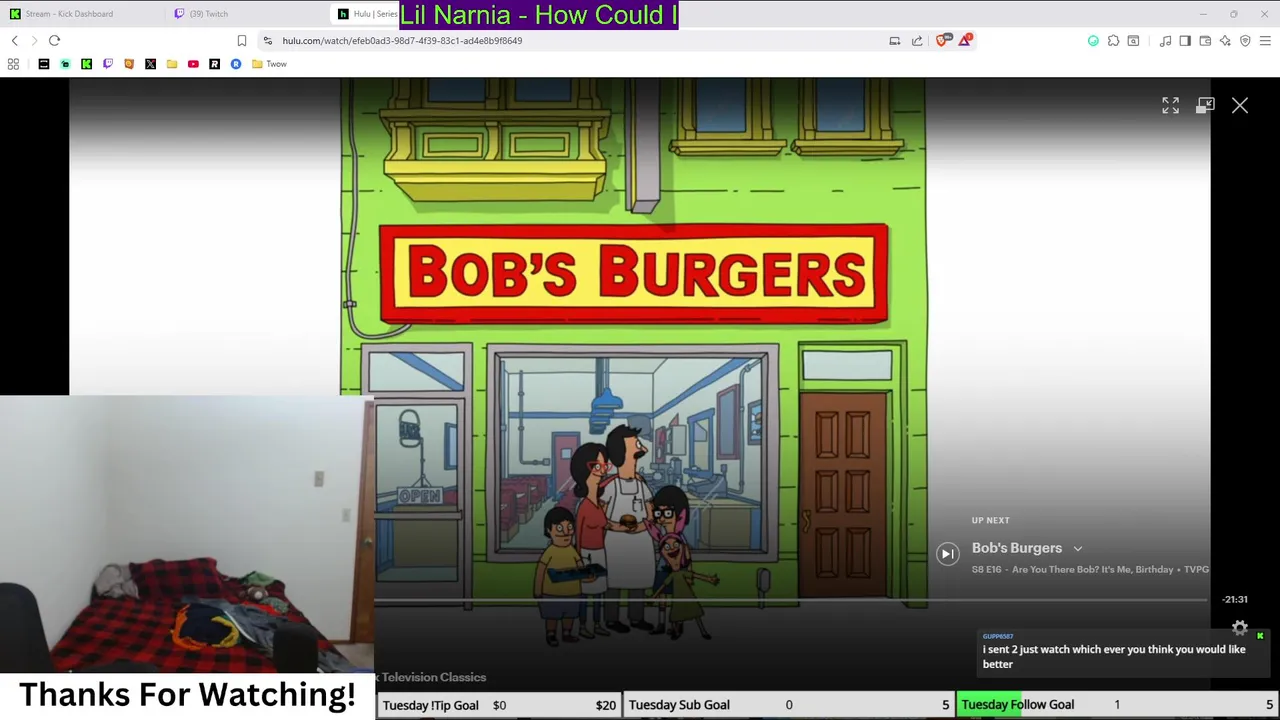
Task: Open Brave Rewards triangle icon
Action: point(965,41)
